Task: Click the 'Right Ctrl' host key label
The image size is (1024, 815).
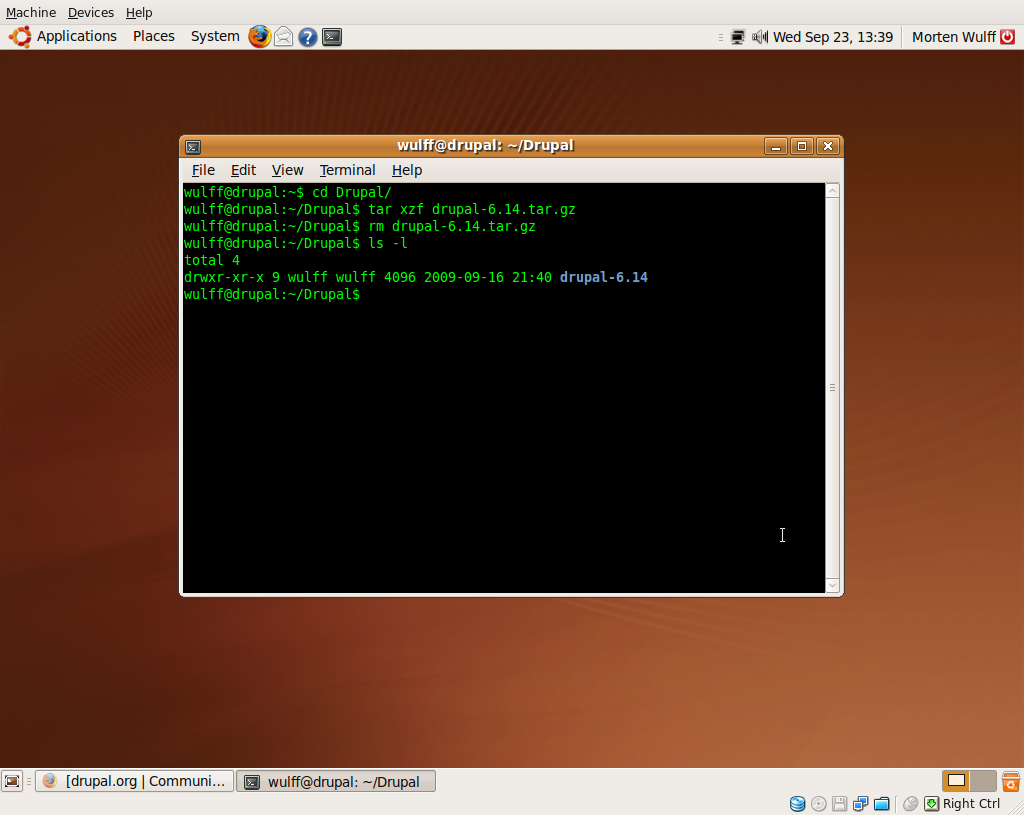Action: coord(971,804)
